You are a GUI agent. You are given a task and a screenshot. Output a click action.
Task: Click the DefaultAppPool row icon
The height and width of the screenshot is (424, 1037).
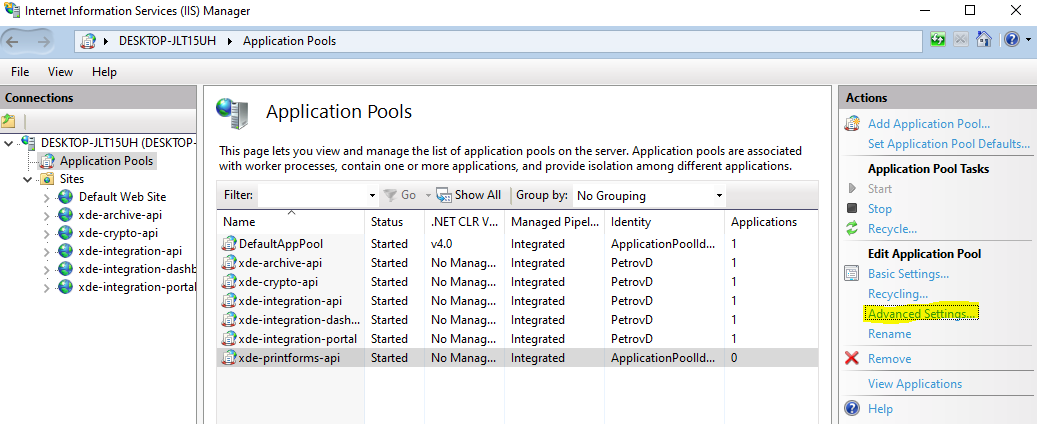(229, 243)
